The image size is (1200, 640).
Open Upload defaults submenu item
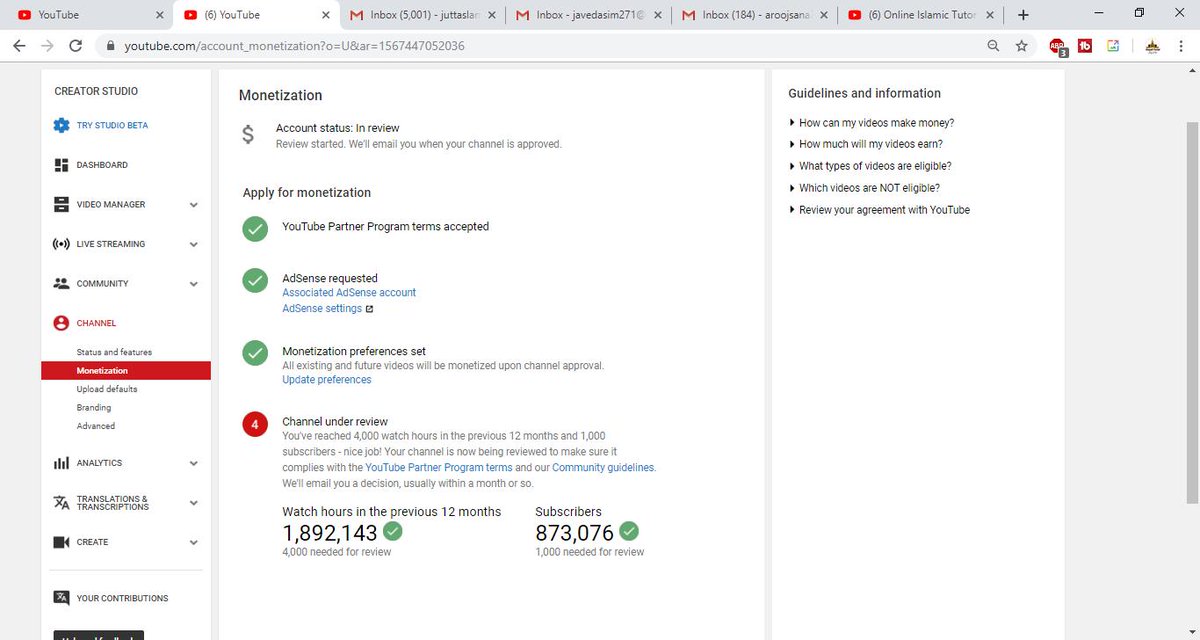(x=107, y=389)
